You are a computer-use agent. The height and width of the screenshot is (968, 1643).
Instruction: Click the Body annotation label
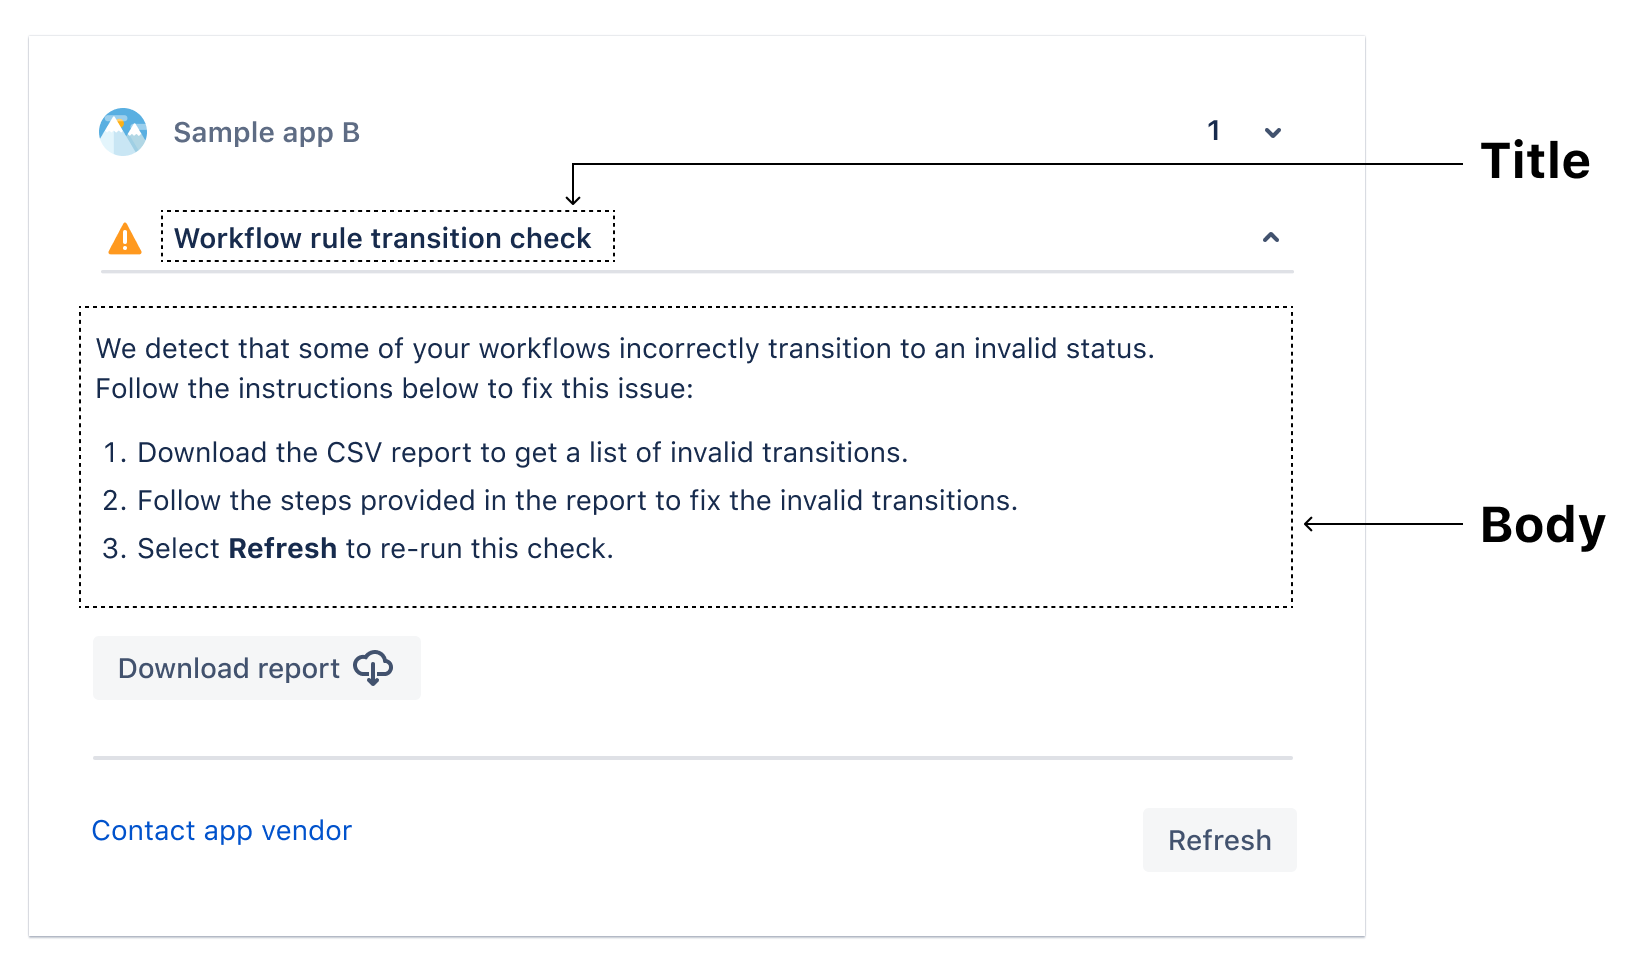pyautogui.click(x=1541, y=525)
